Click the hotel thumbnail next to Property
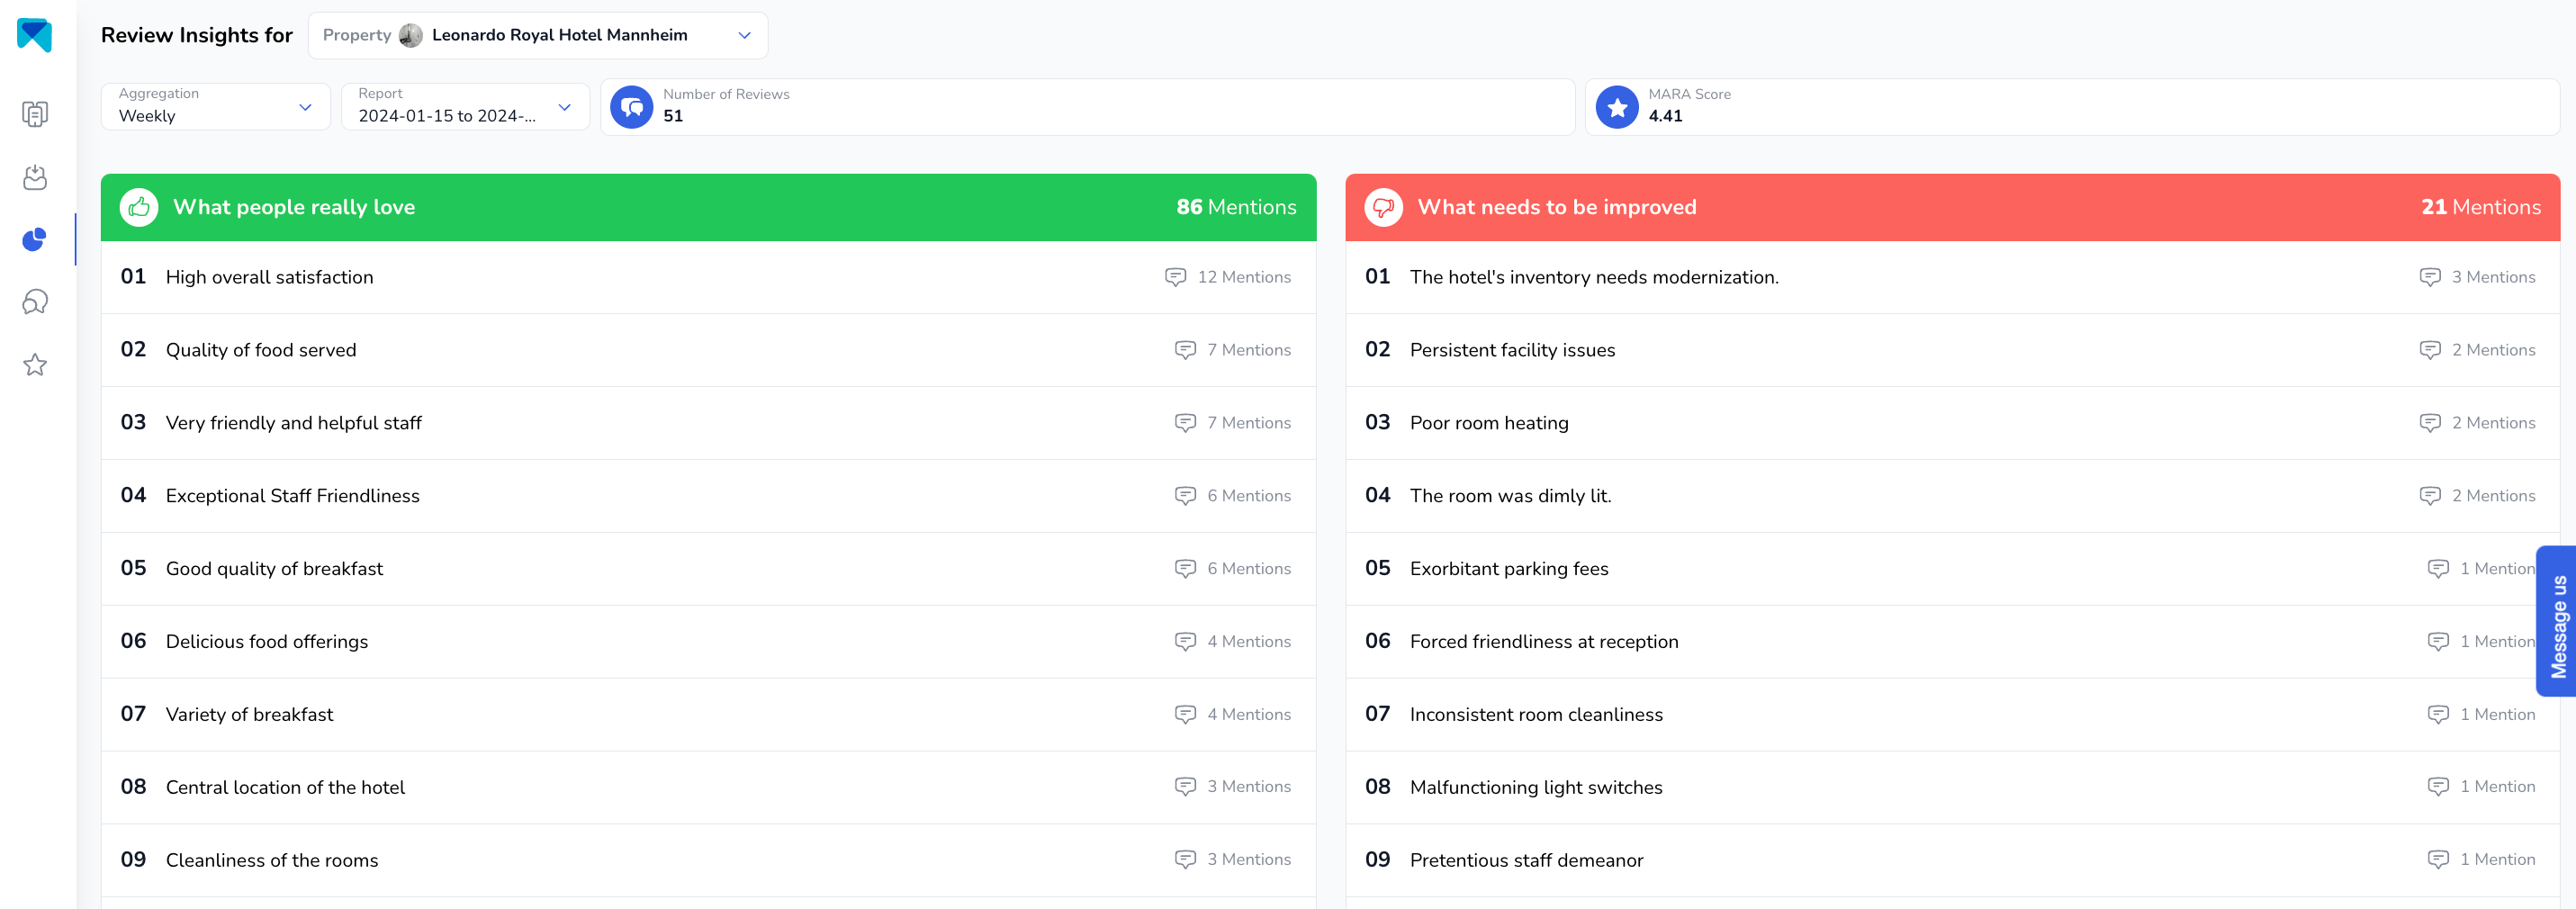 coord(410,36)
